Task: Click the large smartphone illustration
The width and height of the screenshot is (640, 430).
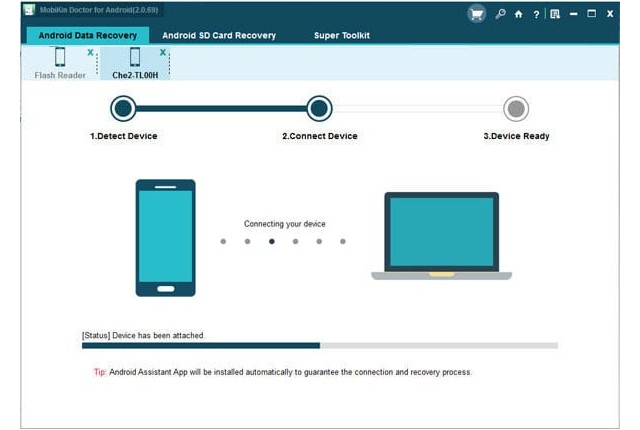Action: (165, 238)
